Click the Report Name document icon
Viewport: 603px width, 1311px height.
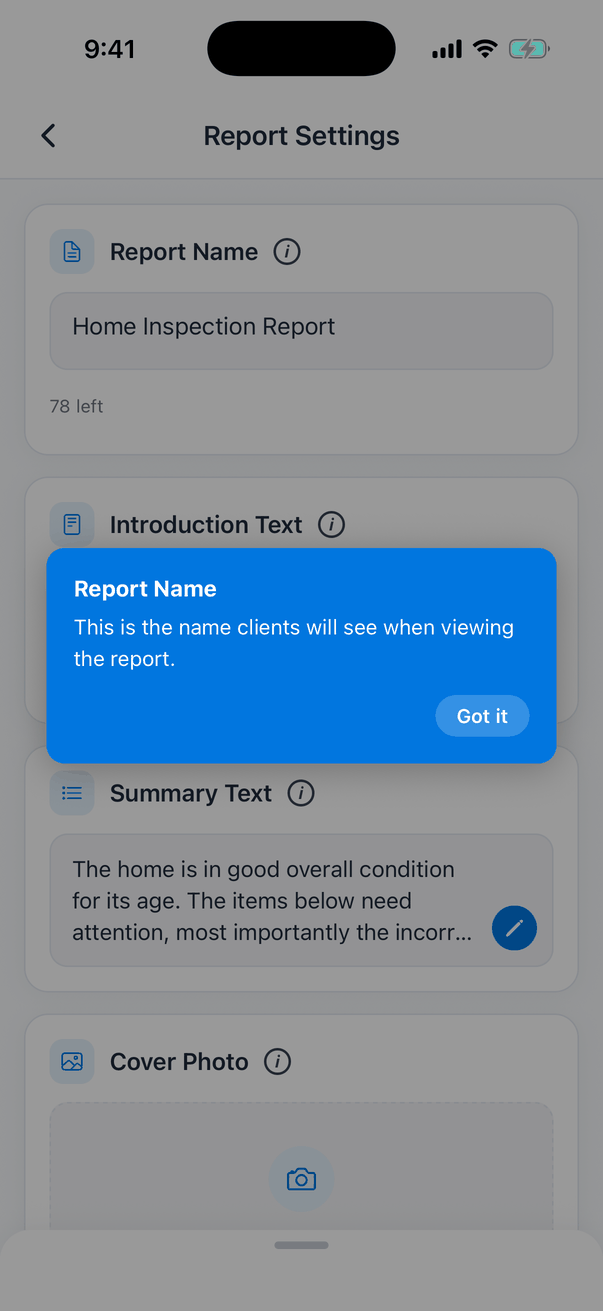tap(72, 252)
